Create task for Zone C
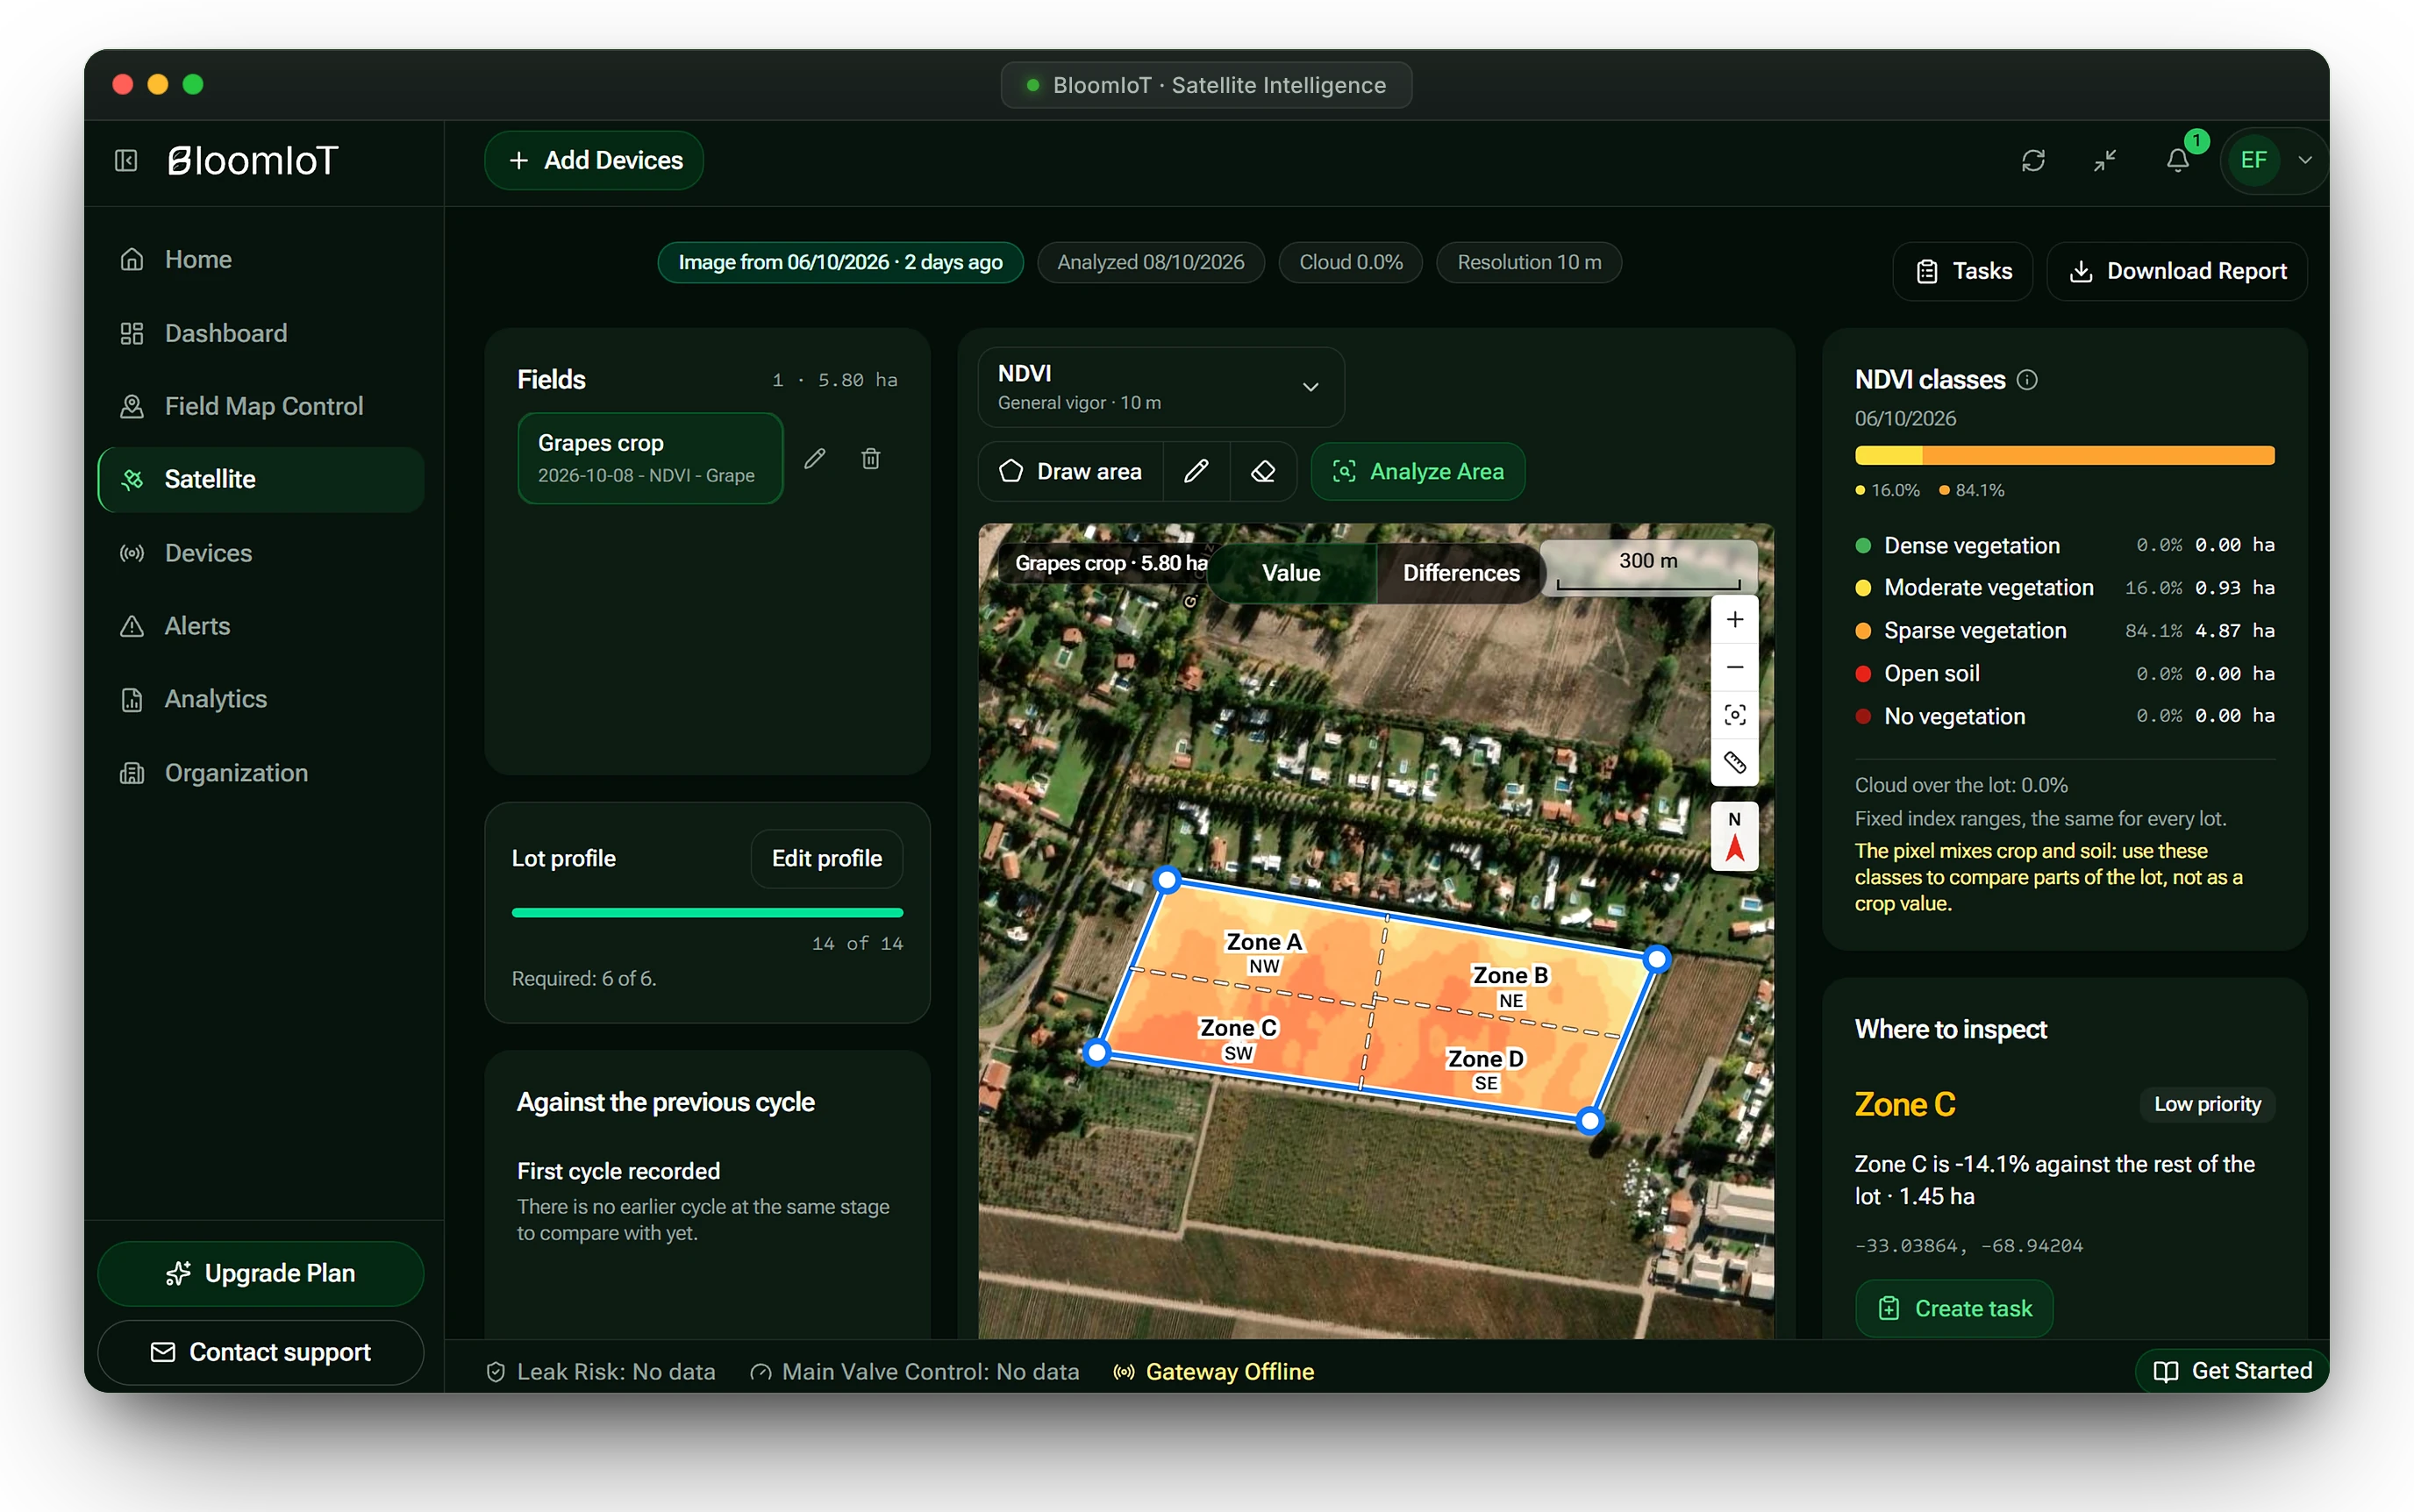The image size is (2414, 1512). click(x=1954, y=1308)
